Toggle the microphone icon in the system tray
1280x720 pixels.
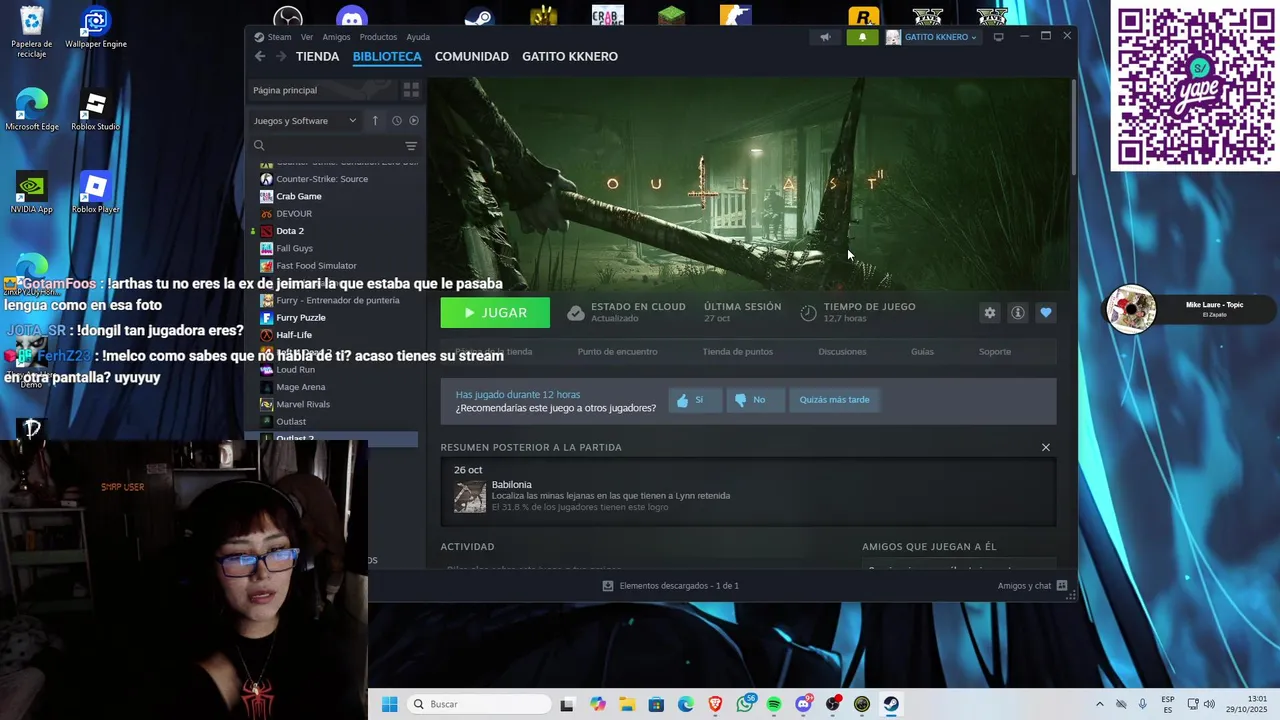[1143, 704]
